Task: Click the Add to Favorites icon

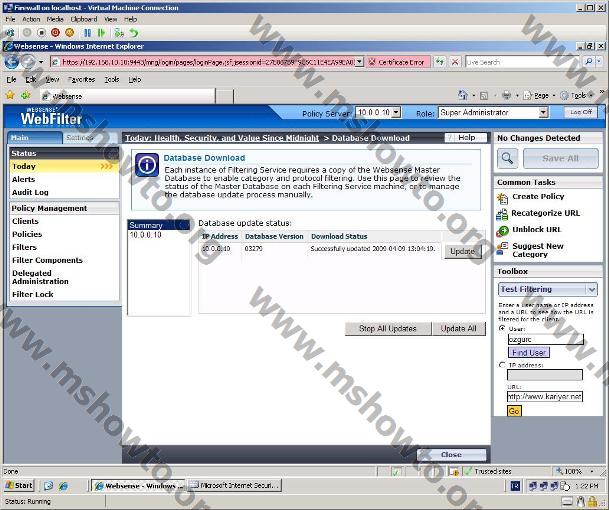Action: point(26,95)
